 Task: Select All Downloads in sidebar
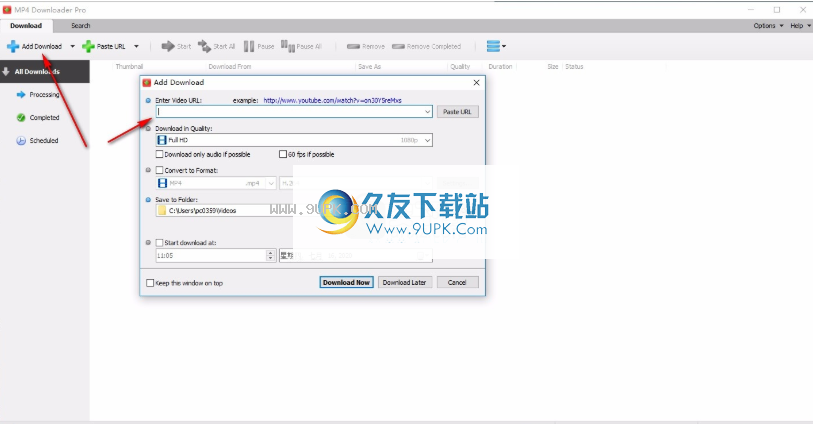[x=45, y=72]
